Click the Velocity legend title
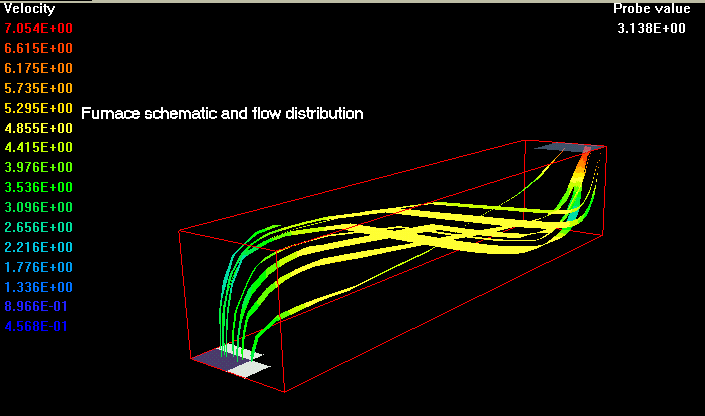 point(29,9)
